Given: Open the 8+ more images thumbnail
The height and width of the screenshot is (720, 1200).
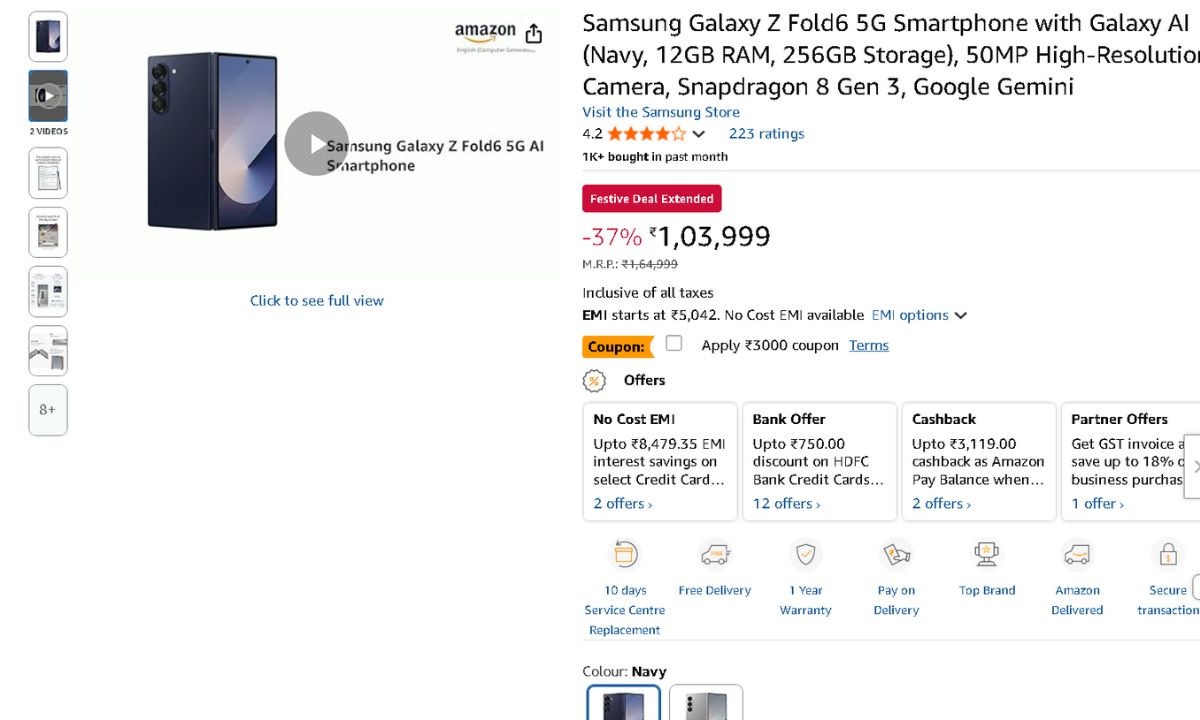Looking at the screenshot, I should click(48, 410).
